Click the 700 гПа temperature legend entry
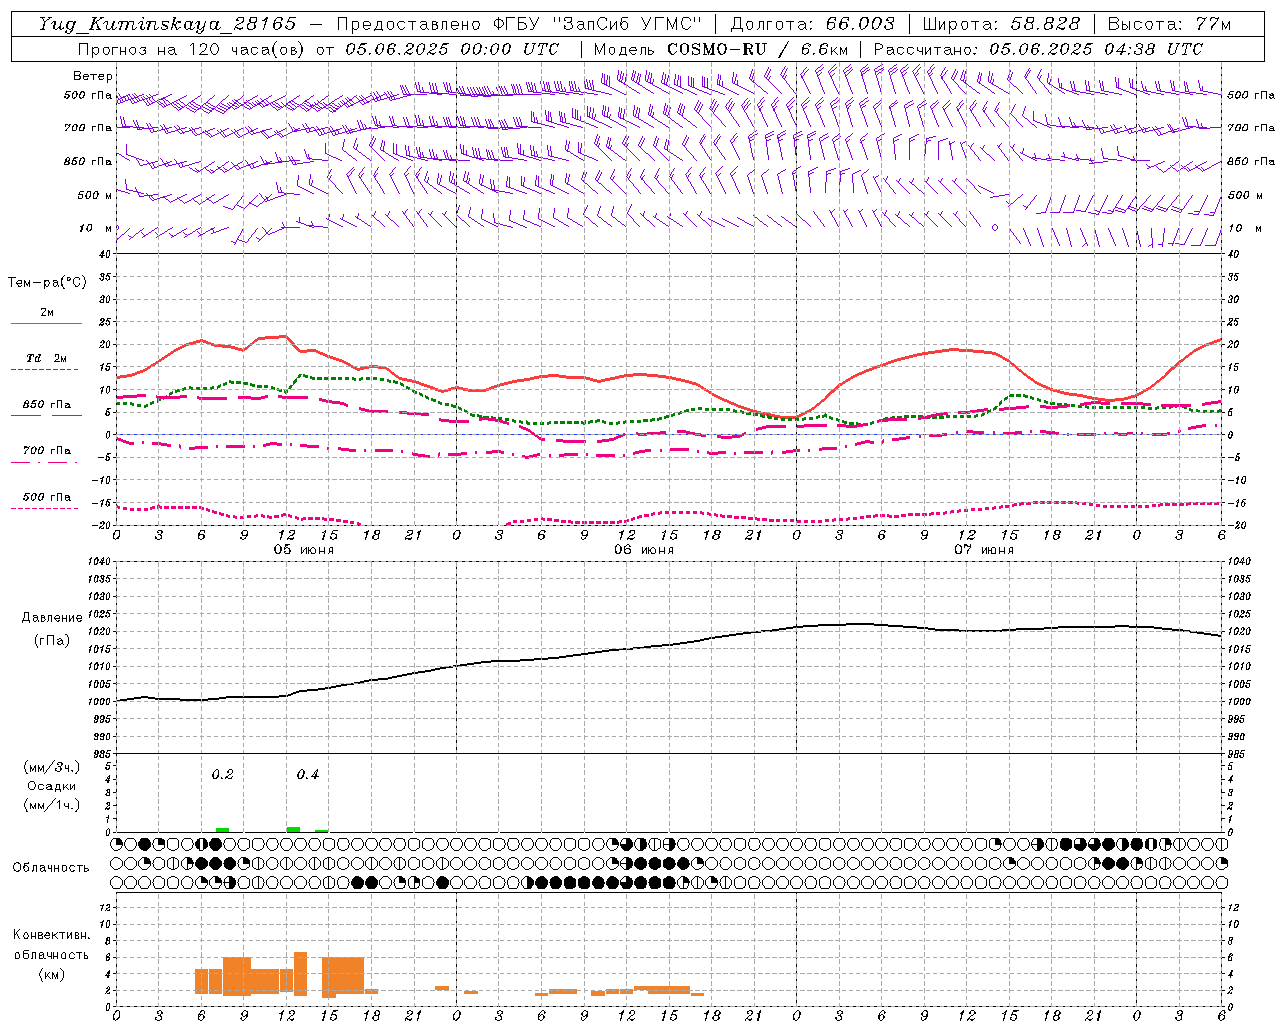Viewport: 1280px width, 1024px height. coord(47,451)
